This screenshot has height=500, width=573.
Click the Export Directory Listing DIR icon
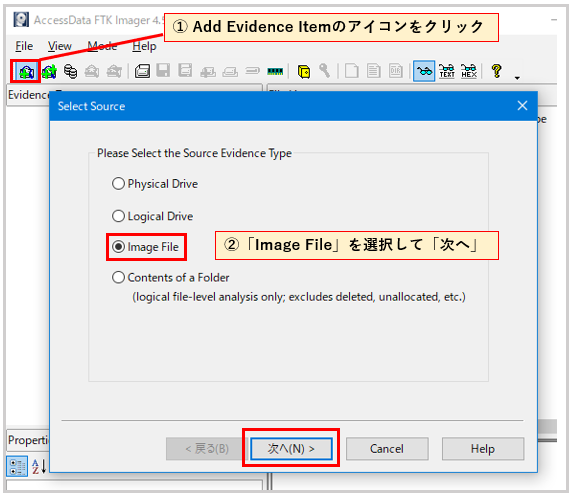[396, 71]
